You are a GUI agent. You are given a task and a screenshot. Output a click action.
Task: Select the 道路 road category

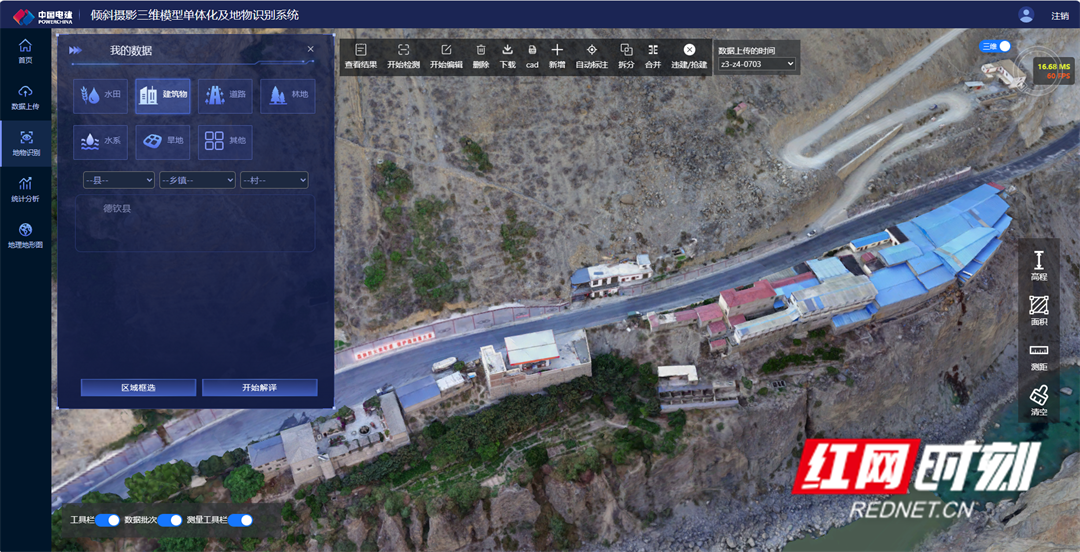(x=225, y=96)
